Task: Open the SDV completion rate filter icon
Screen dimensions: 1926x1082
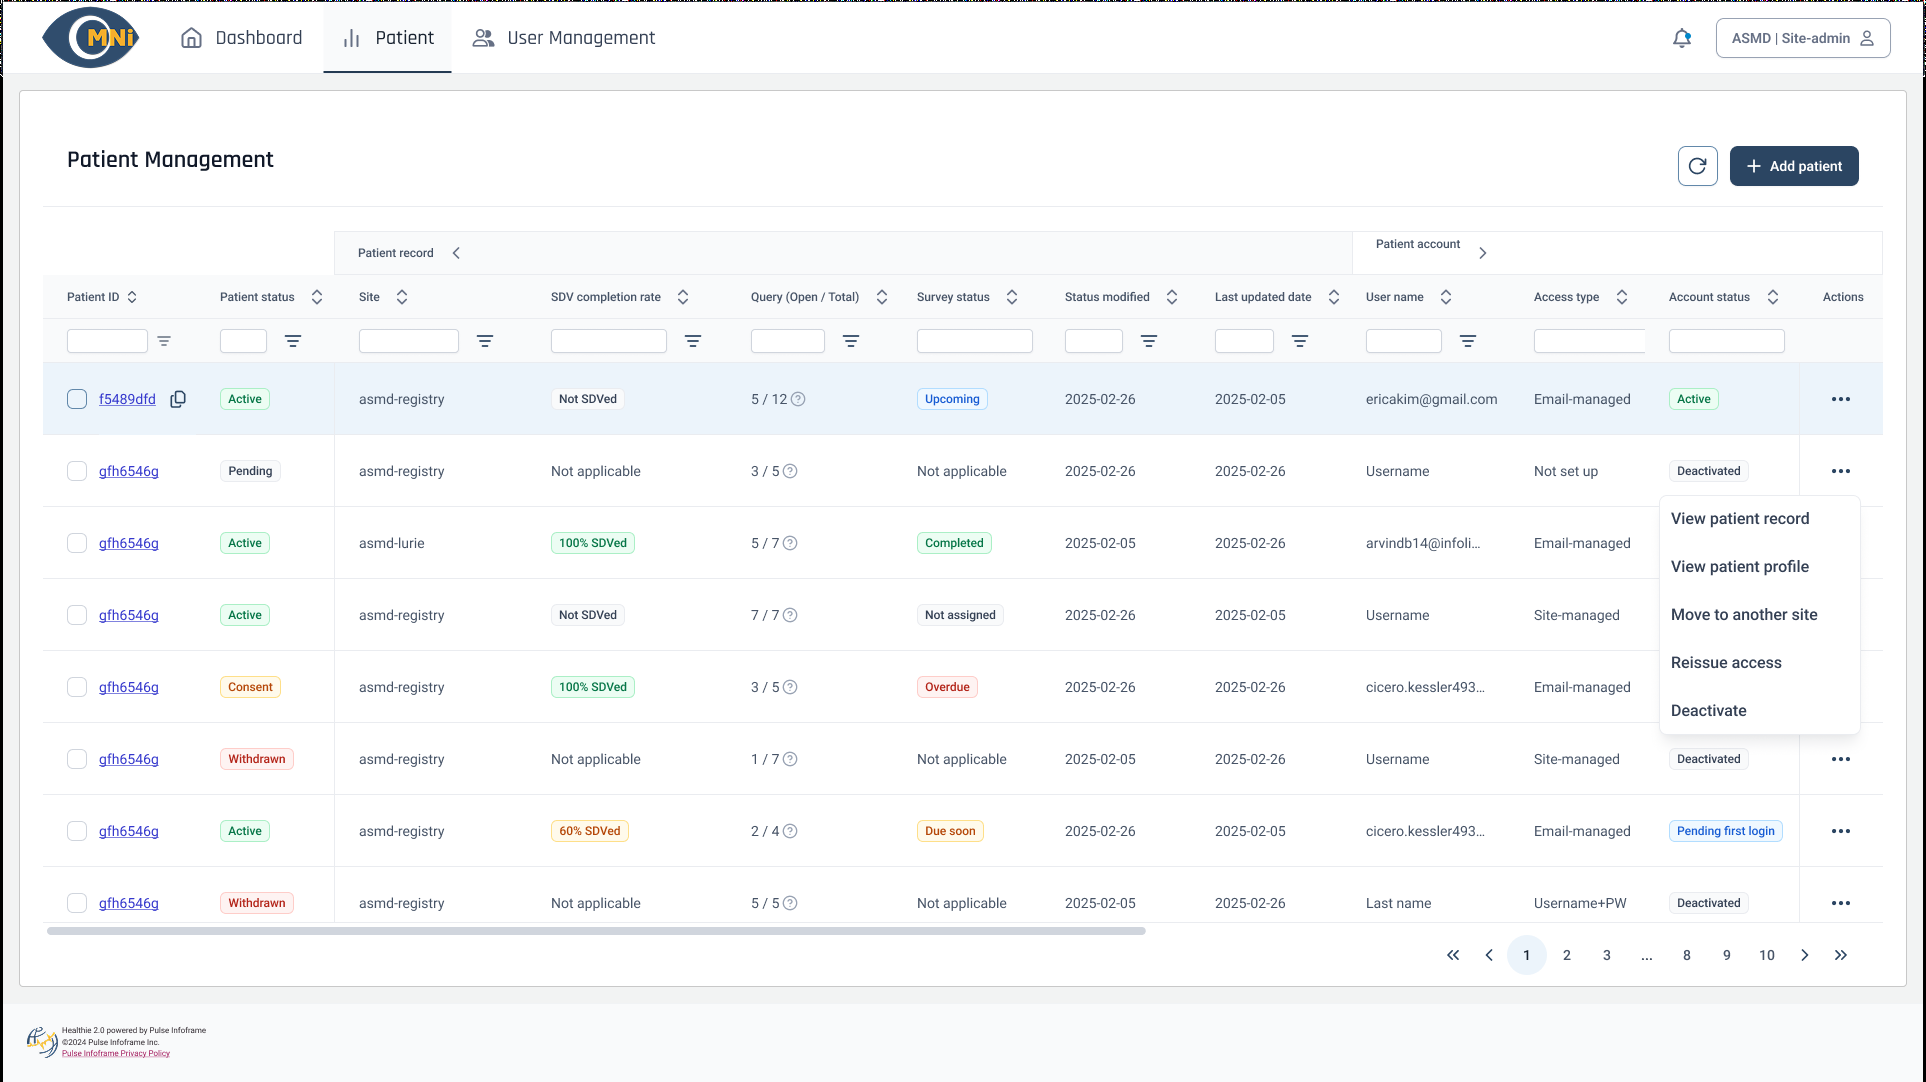Action: [x=693, y=341]
